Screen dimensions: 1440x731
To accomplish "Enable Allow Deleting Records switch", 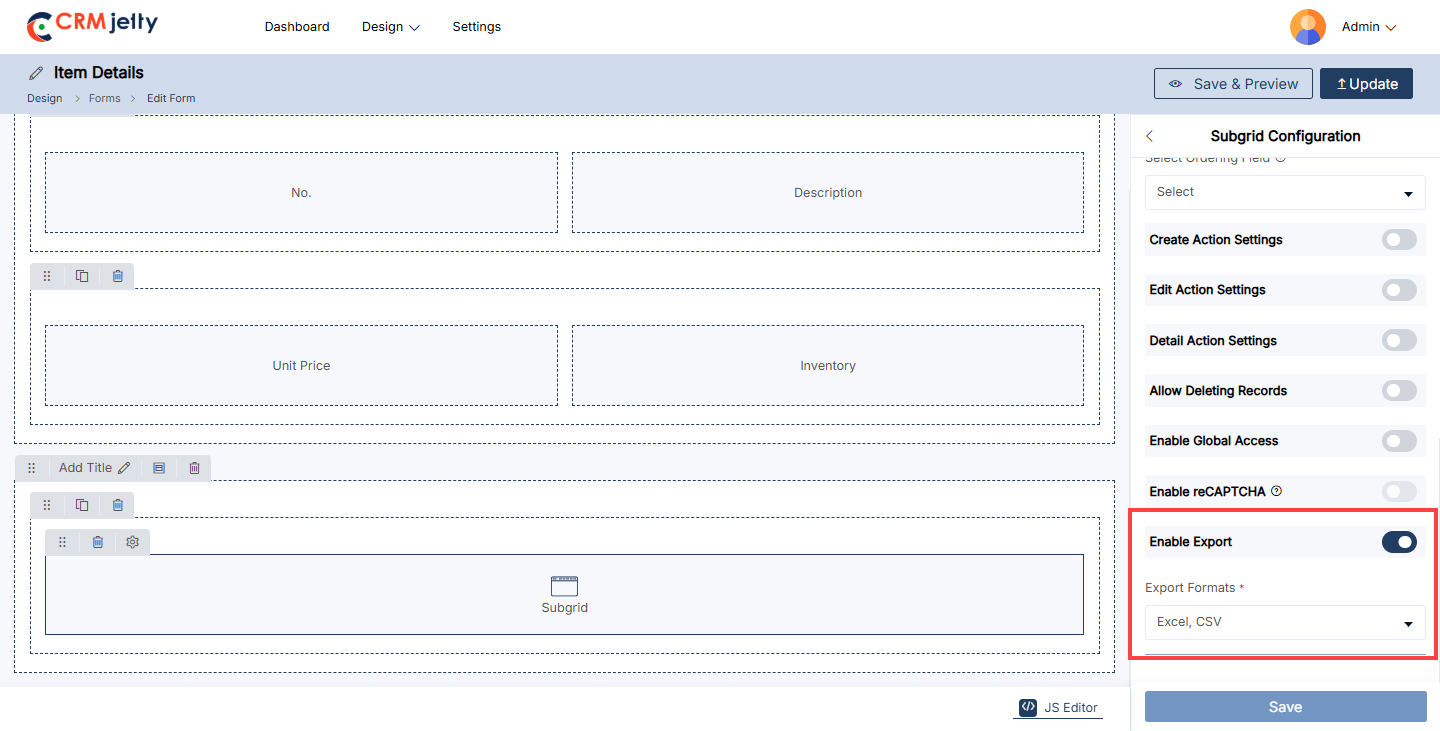I will 1399,391.
